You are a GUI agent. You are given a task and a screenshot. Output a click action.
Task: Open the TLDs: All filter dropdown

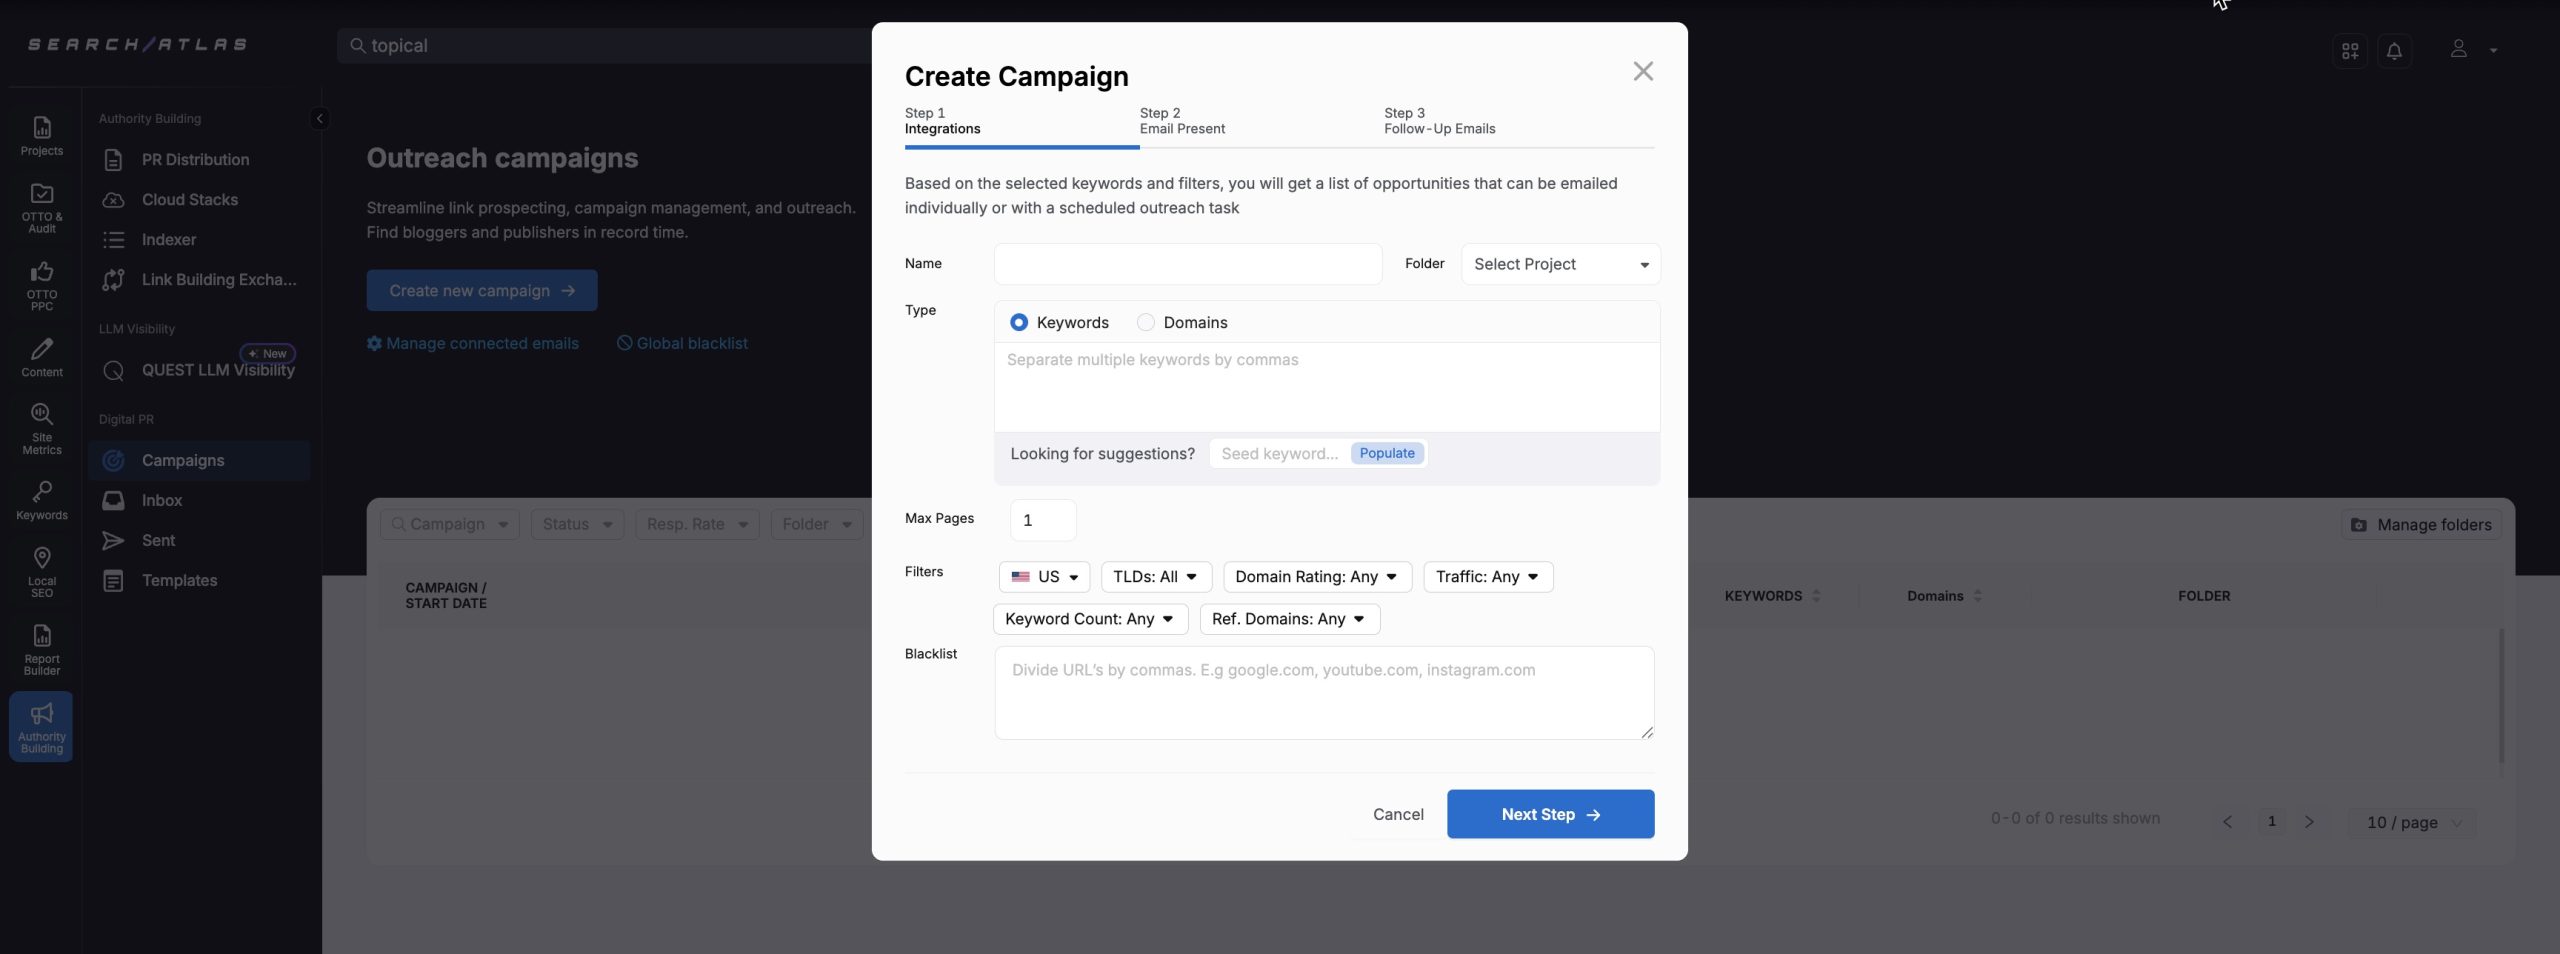pos(1155,577)
